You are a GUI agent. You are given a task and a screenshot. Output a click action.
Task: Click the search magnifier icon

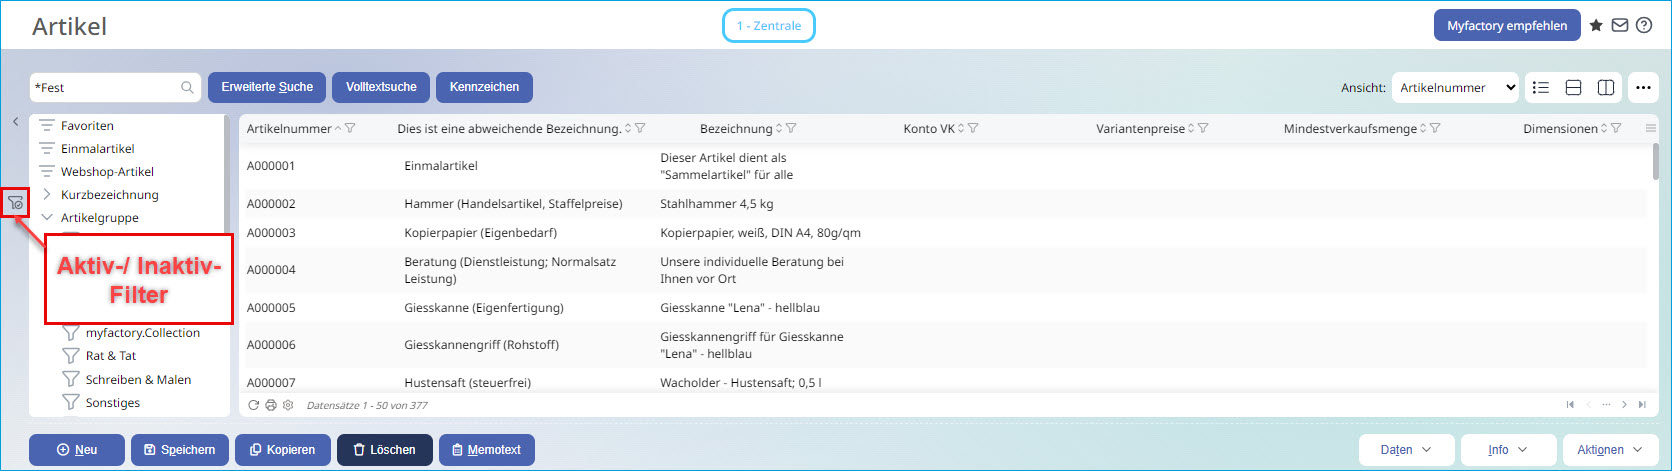pos(187,88)
